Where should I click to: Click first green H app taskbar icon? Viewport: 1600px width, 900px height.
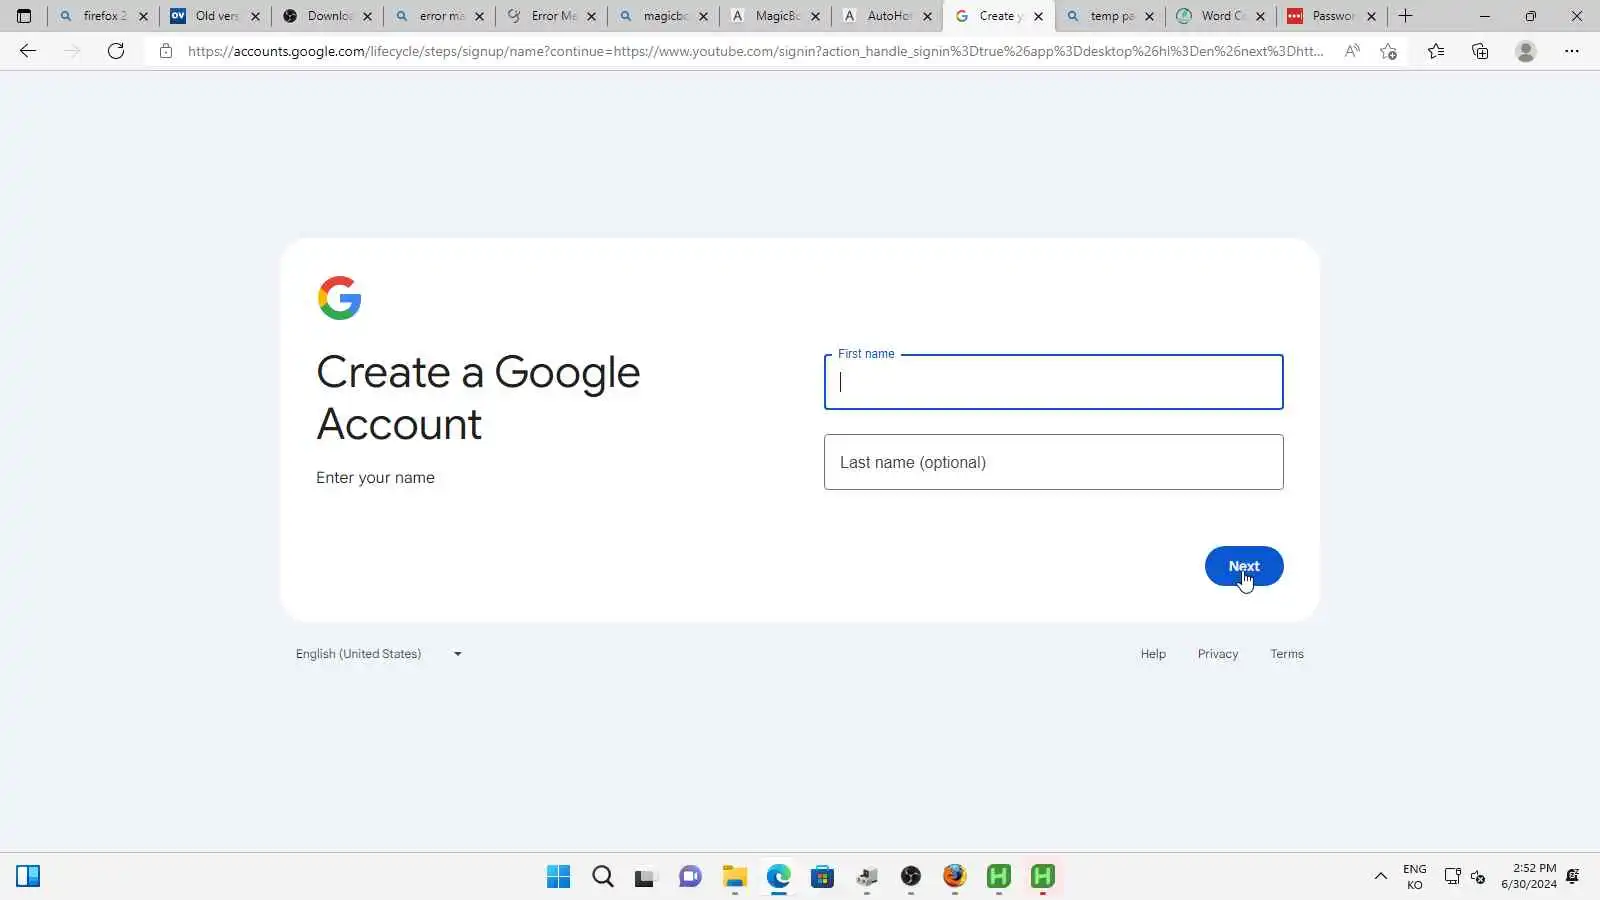[998, 877]
